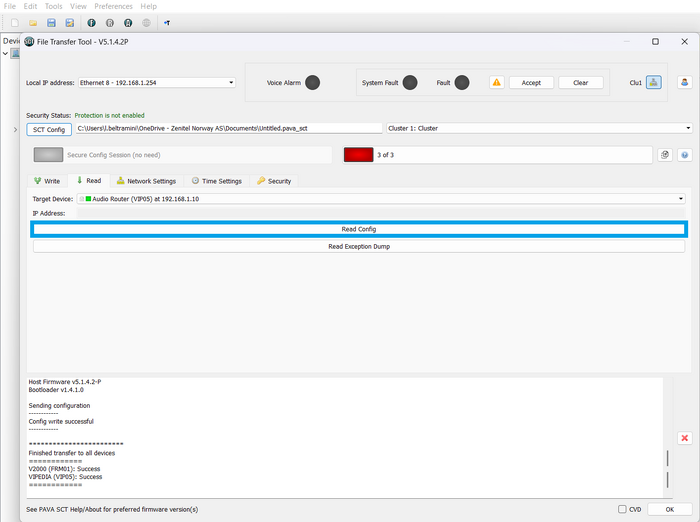This screenshot has height=522, width=700.
Task: Click the yellow warning triangle icon
Action: pyautogui.click(x=496, y=83)
